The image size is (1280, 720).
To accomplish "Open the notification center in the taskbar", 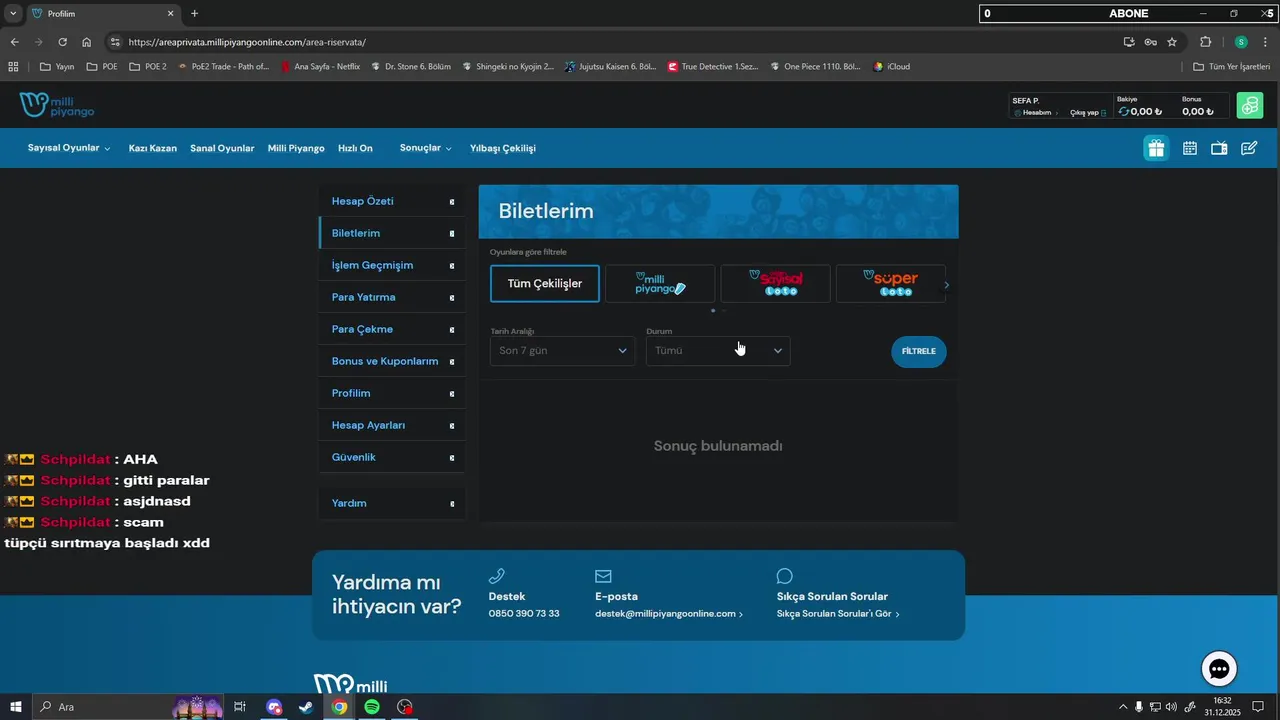I will (x=1258, y=707).
